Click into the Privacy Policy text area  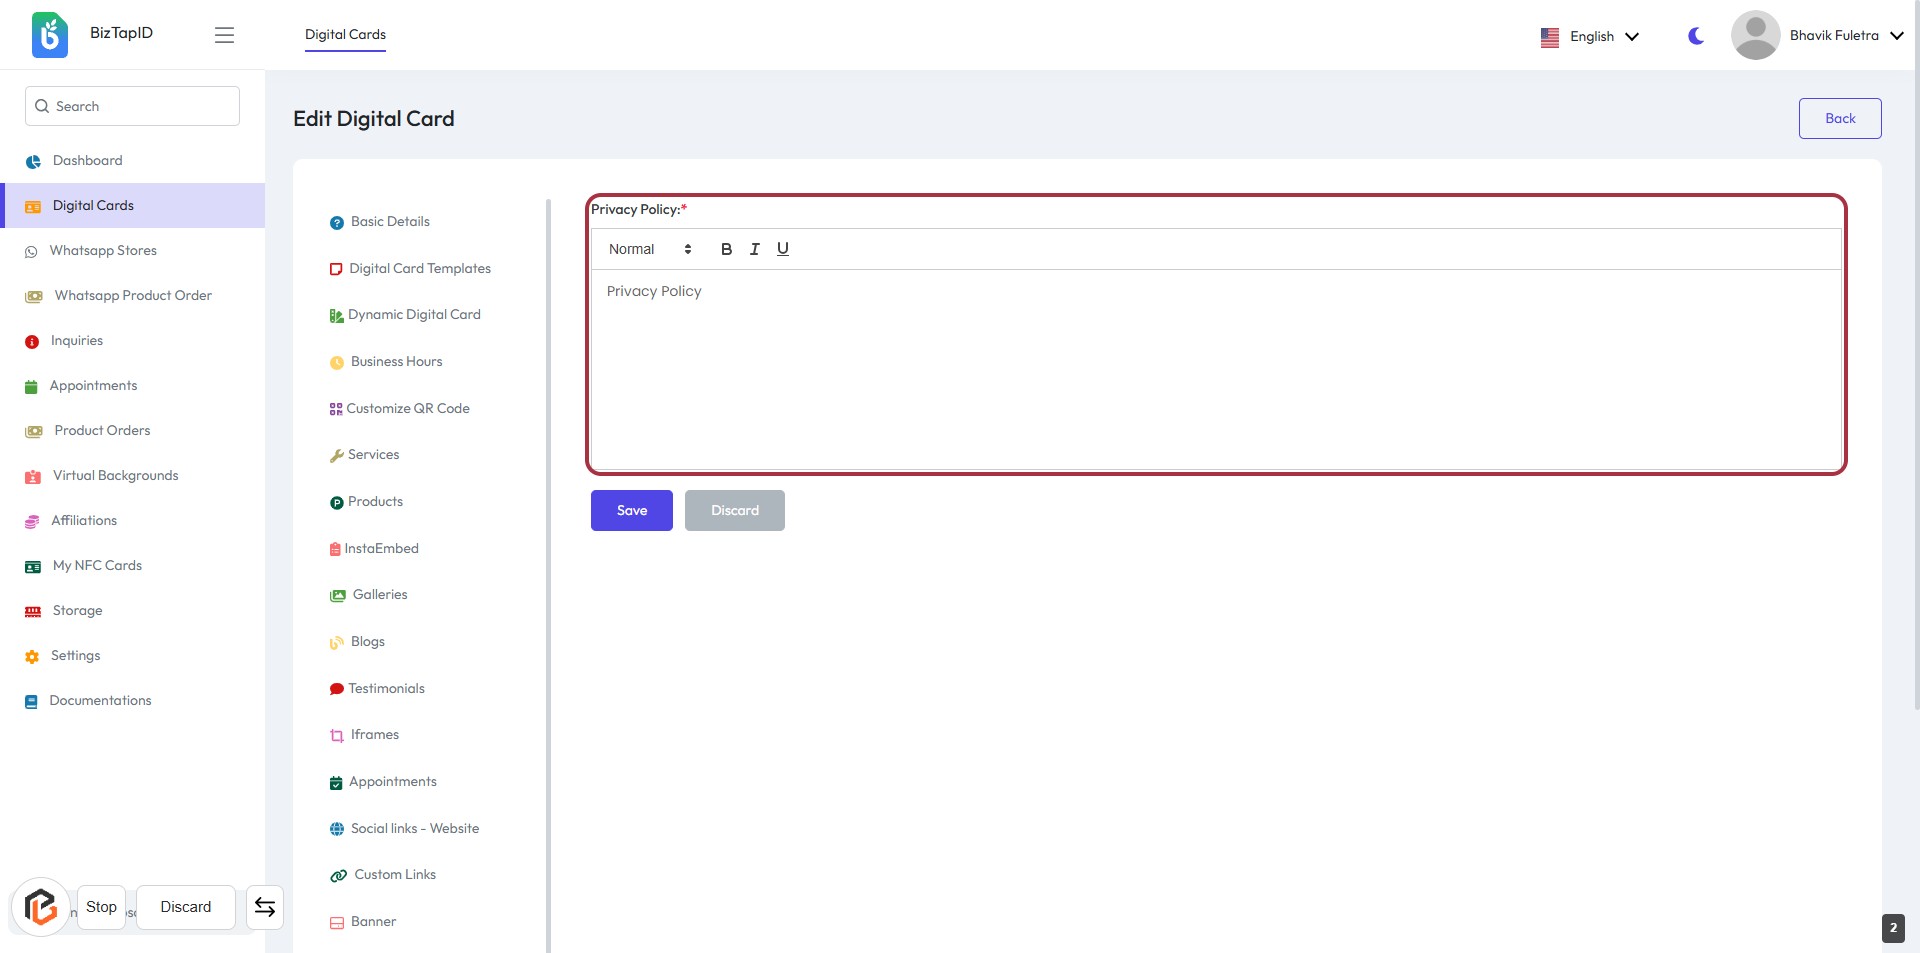[x=1214, y=368]
